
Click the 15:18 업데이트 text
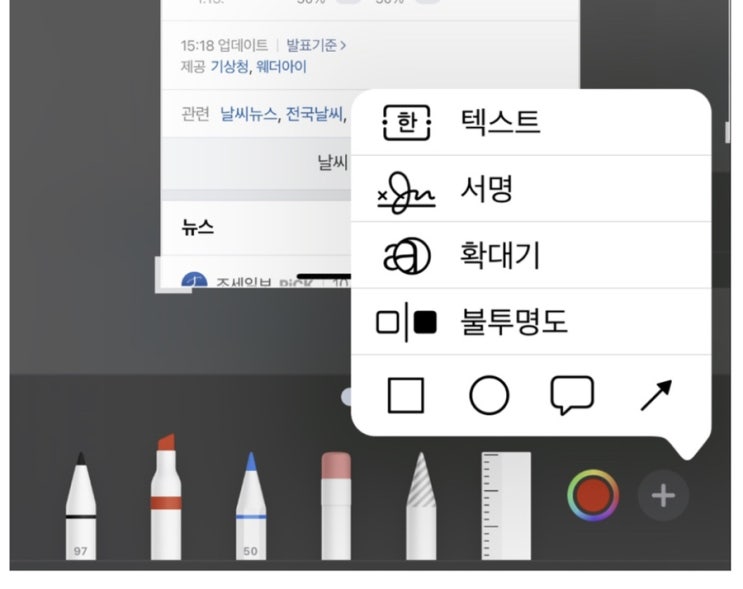tap(224, 45)
